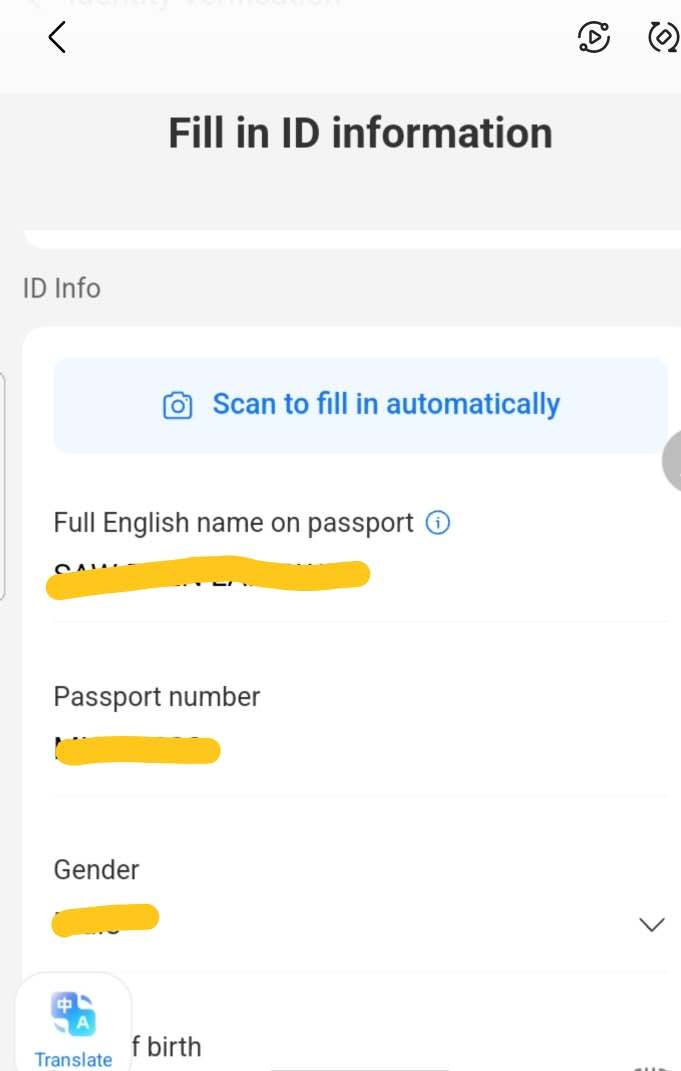This screenshot has width=681, height=1071.
Task: Open the video tutorial play icon
Action: [594, 38]
